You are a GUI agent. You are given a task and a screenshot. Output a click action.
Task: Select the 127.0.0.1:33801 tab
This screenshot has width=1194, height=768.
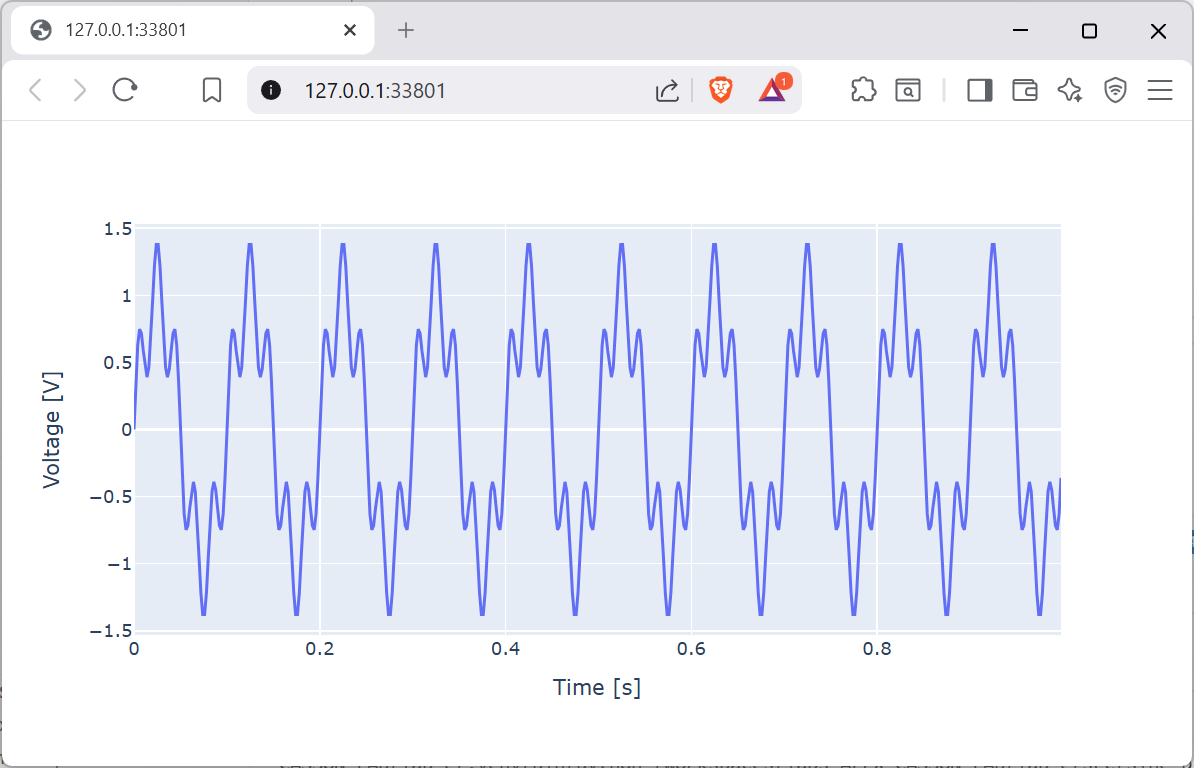pos(180,30)
